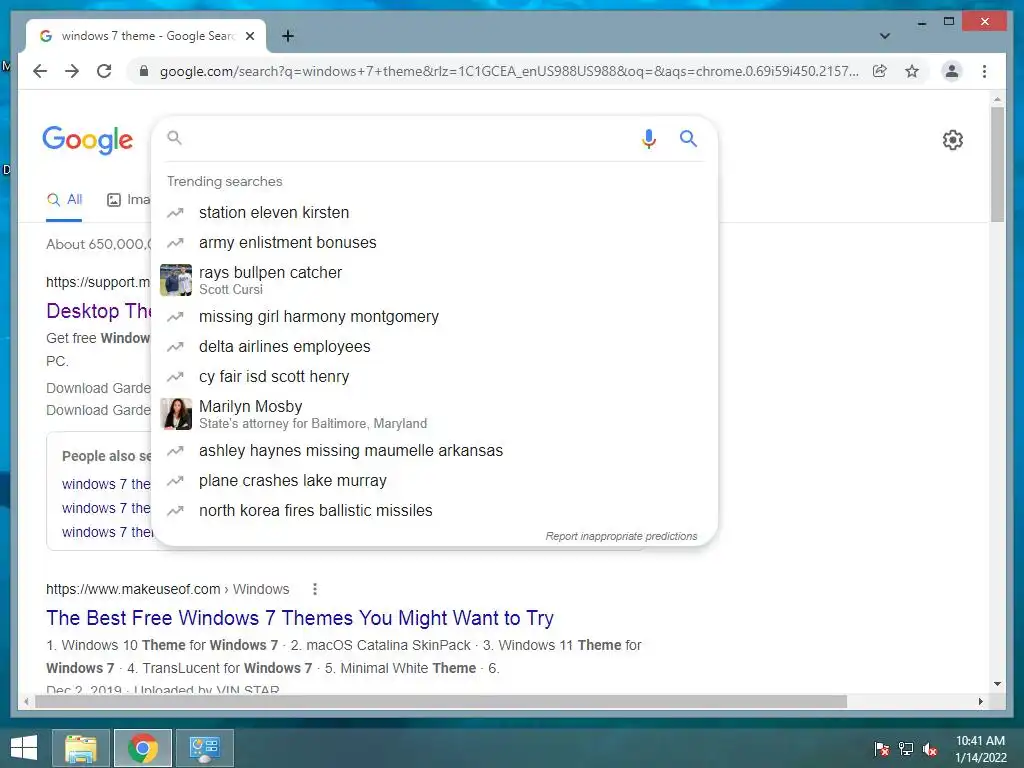The image size is (1024, 768).
Task: Close the 'windows 7 theme' tab
Action: tap(249, 36)
